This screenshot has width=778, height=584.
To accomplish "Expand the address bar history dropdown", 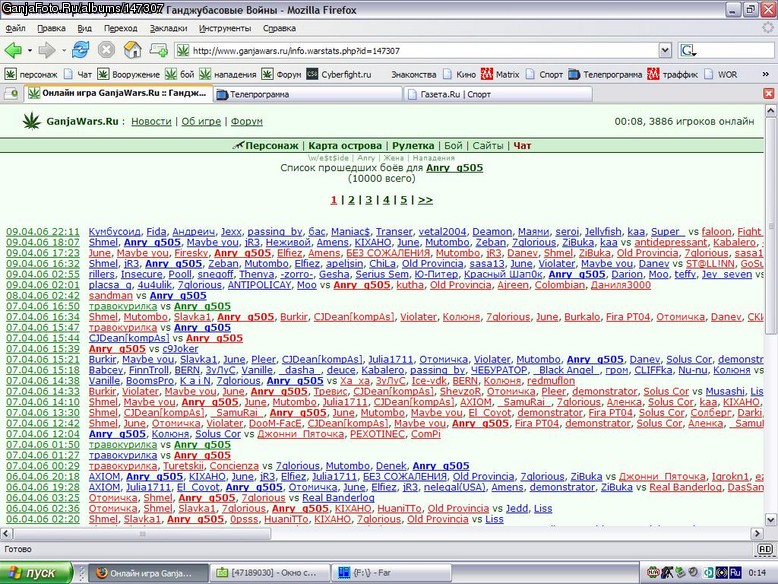I will pos(665,50).
